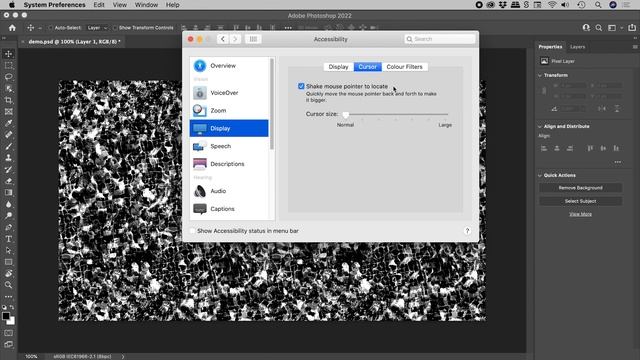Viewport: 640px width, 360px height.
Task: Select the Brush tool
Action: tap(9, 146)
